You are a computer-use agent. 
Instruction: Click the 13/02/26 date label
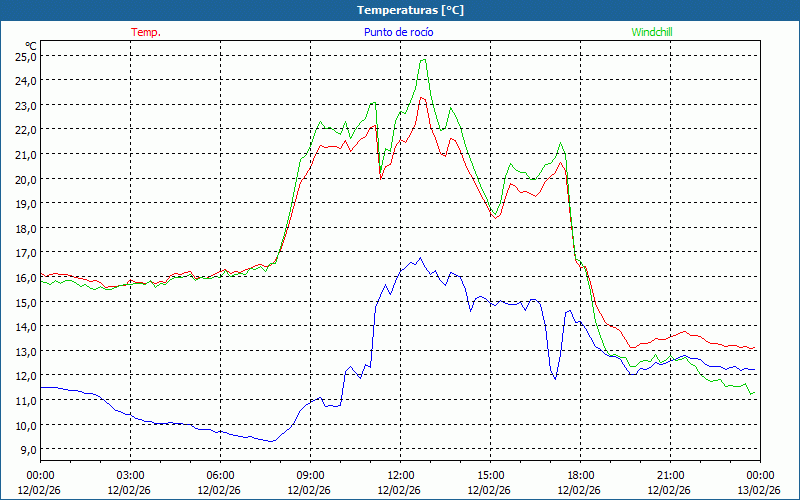(760, 490)
